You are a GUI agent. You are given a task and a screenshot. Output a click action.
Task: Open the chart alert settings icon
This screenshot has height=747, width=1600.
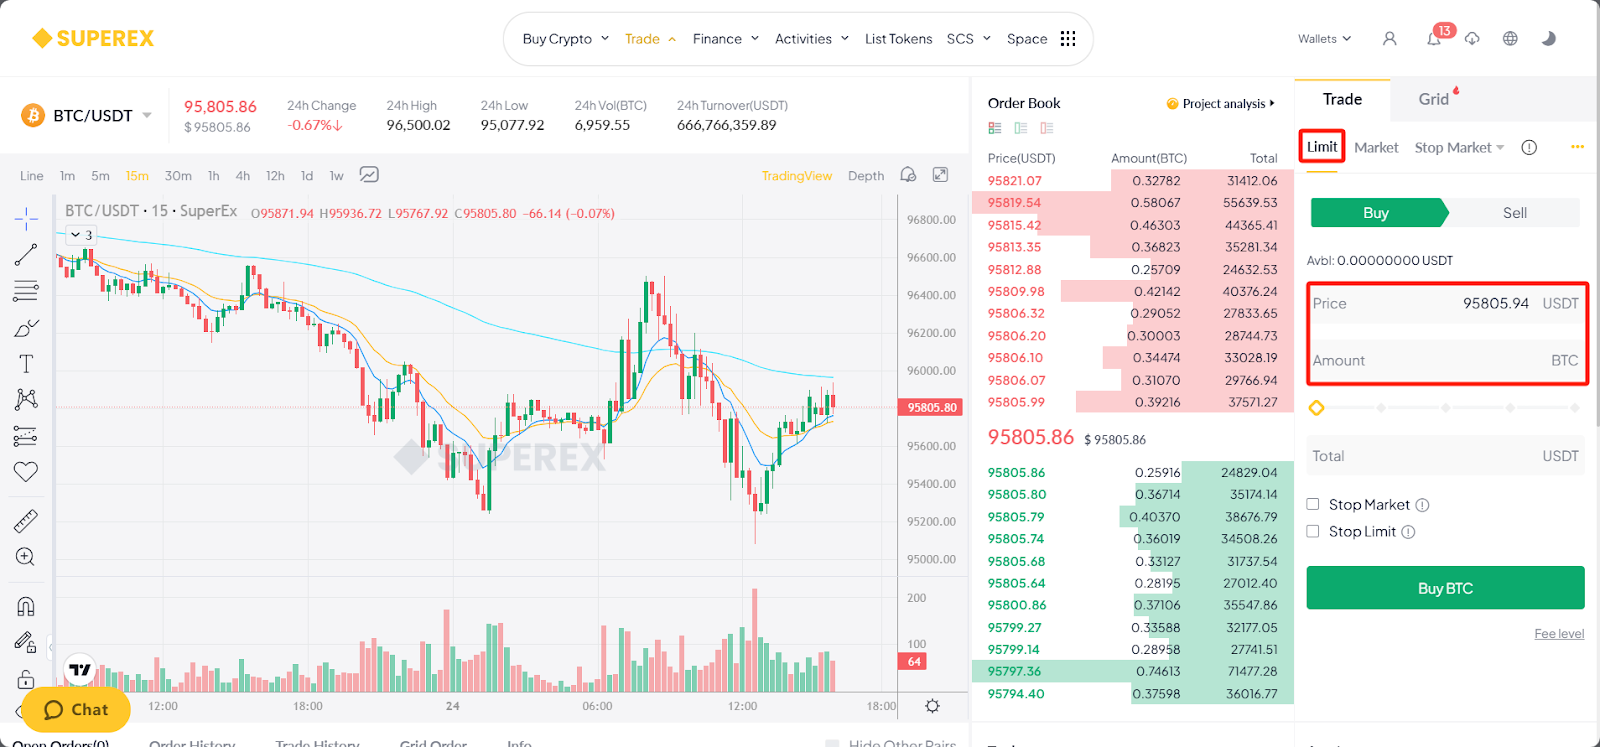click(x=908, y=174)
